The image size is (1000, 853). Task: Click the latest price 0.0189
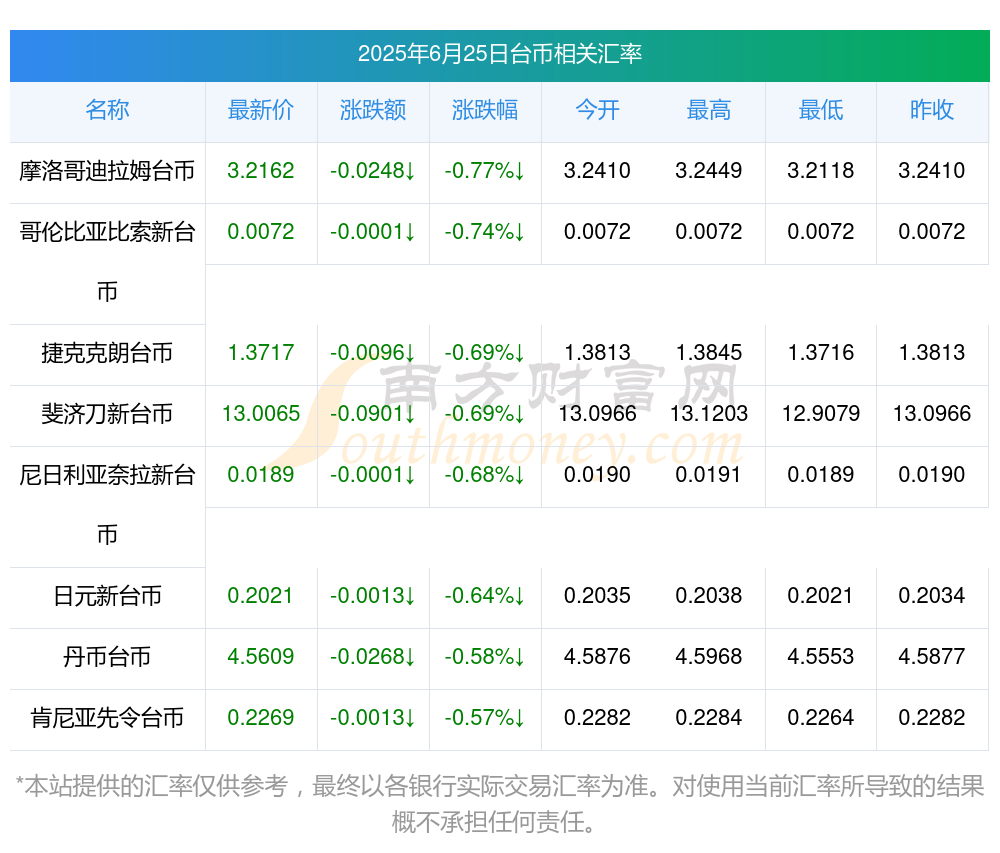[x=261, y=474]
